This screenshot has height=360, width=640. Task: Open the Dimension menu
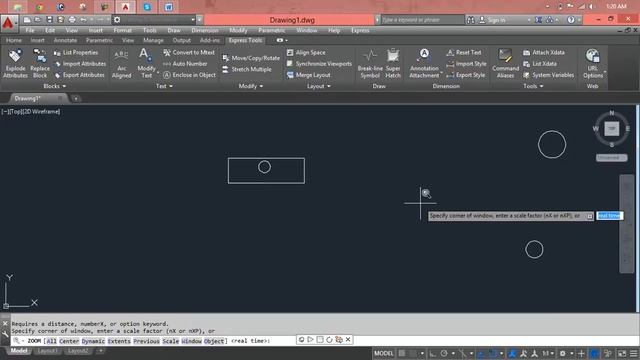pyautogui.click(x=205, y=30)
